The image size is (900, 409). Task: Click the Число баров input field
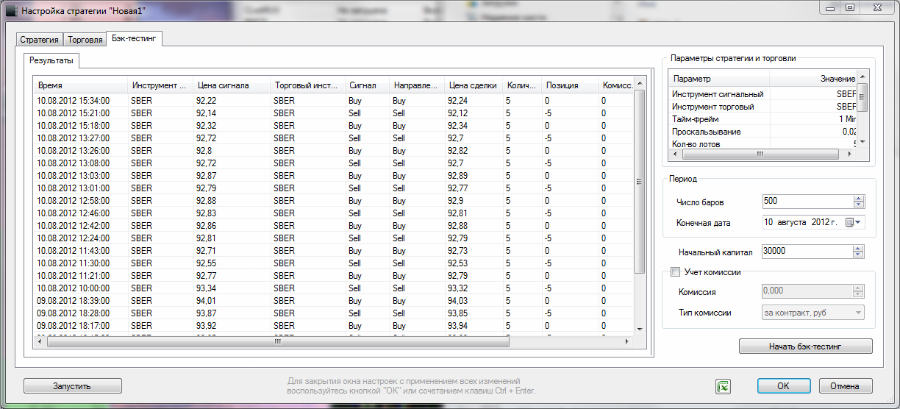[807, 201]
